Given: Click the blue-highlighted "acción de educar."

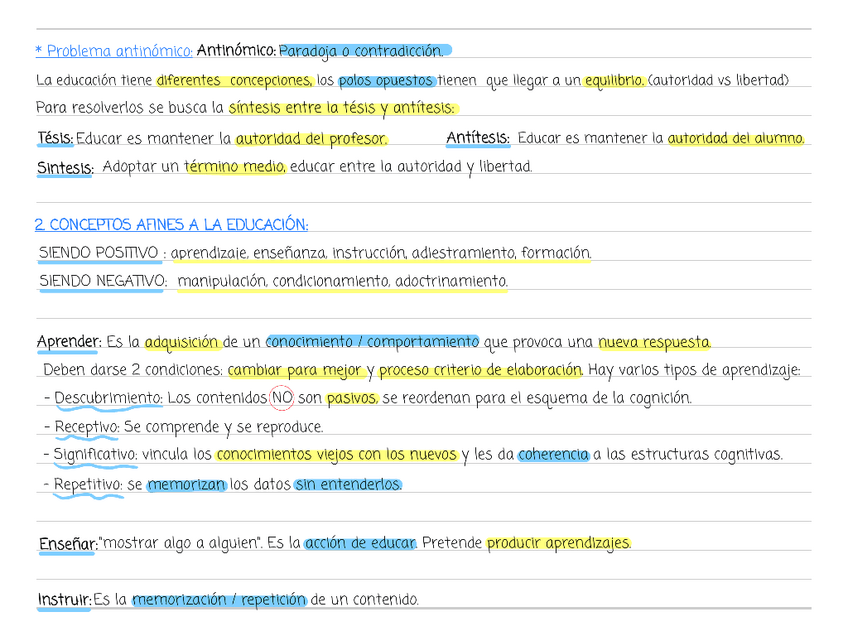Looking at the screenshot, I should click(x=360, y=543).
